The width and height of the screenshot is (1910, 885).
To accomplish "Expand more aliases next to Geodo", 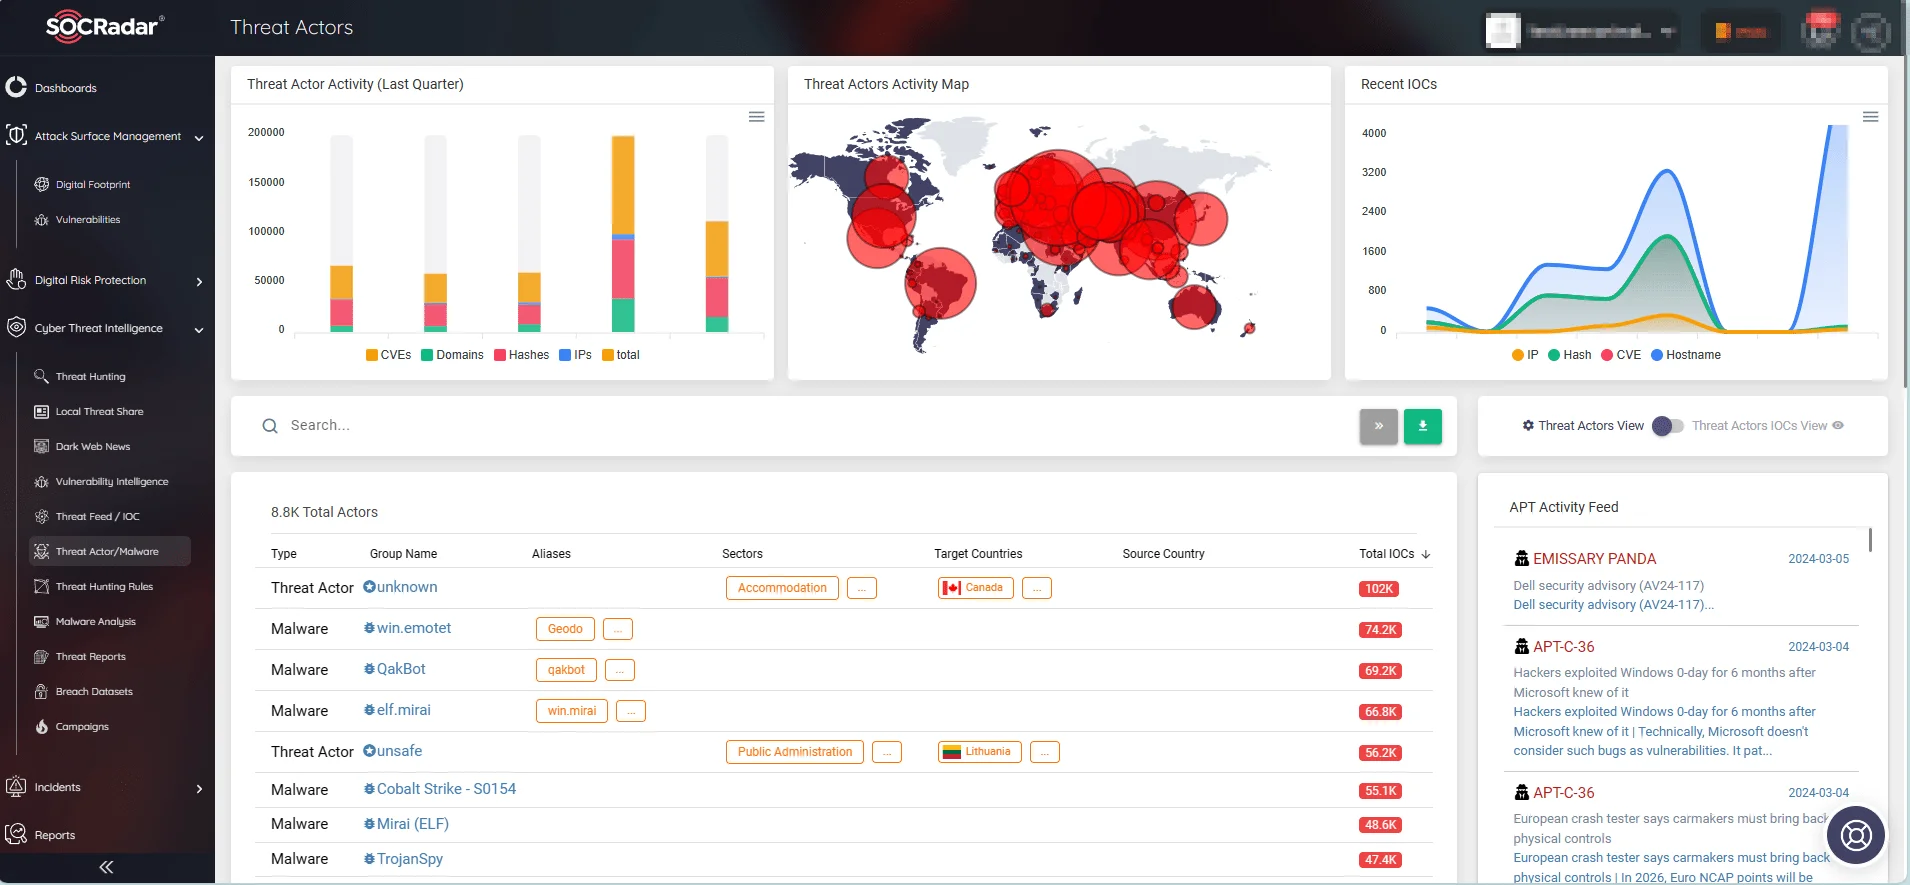I will point(618,629).
